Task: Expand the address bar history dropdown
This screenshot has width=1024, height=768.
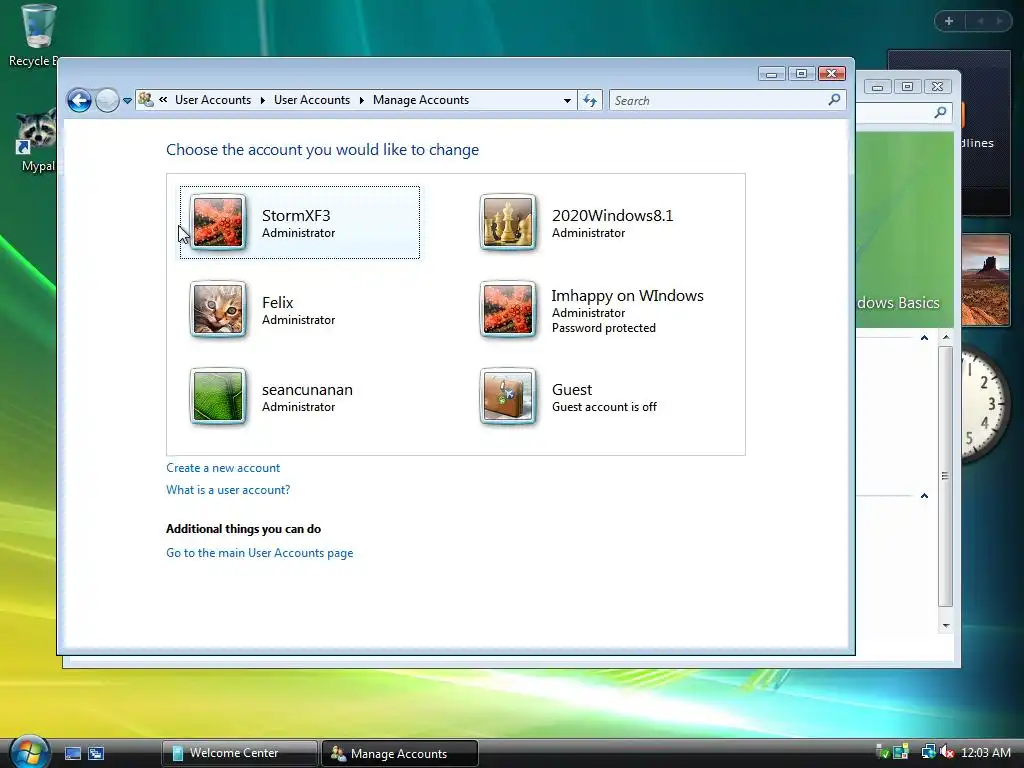Action: coord(567,101)
